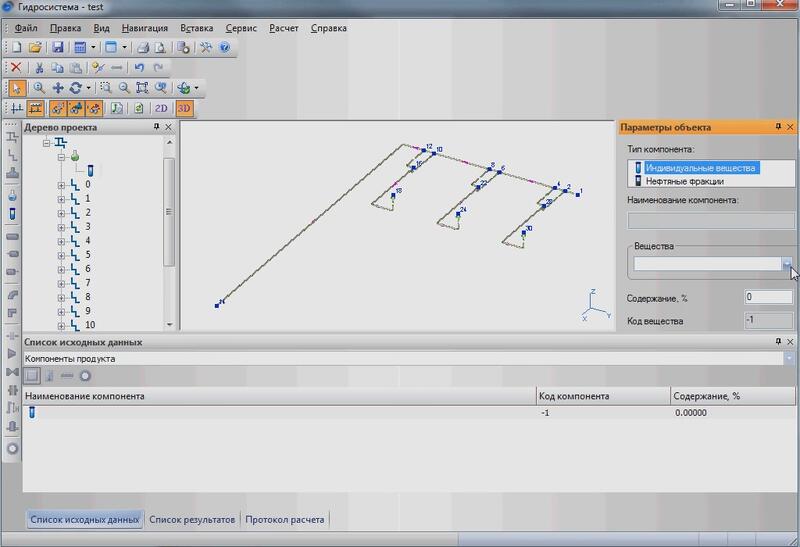Click the 'Содержание, %' column header
This screenshot has height=547, width=800.
pos(706,396)
